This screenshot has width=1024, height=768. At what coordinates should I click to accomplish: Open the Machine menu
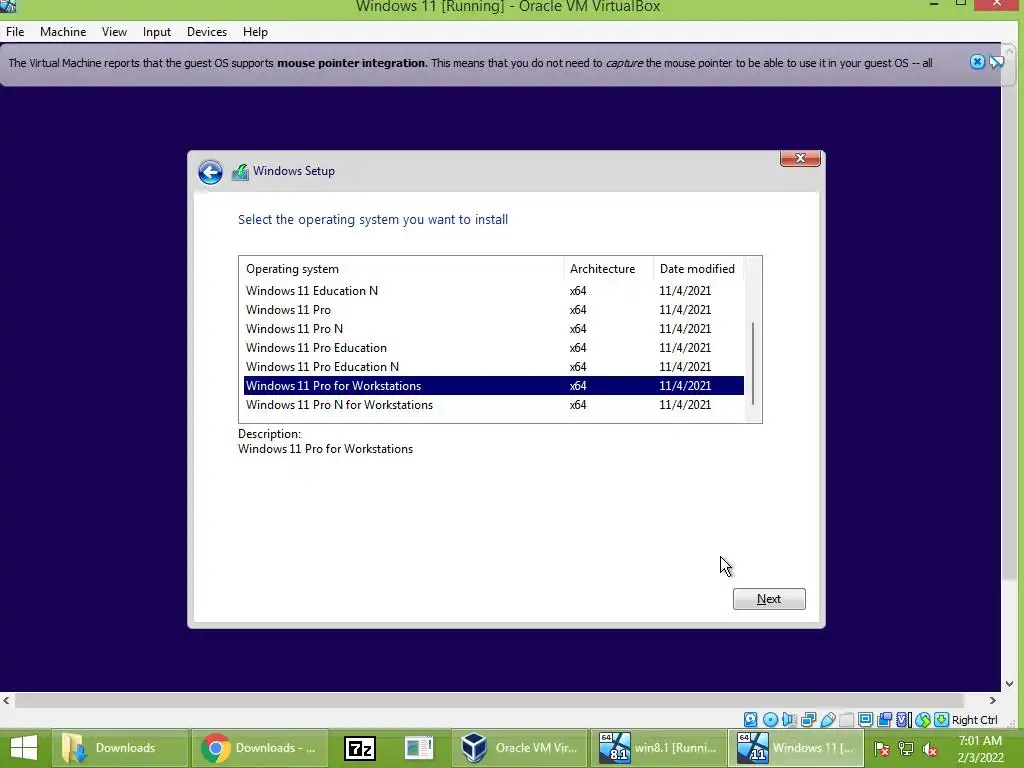click(x=63, y=31)
